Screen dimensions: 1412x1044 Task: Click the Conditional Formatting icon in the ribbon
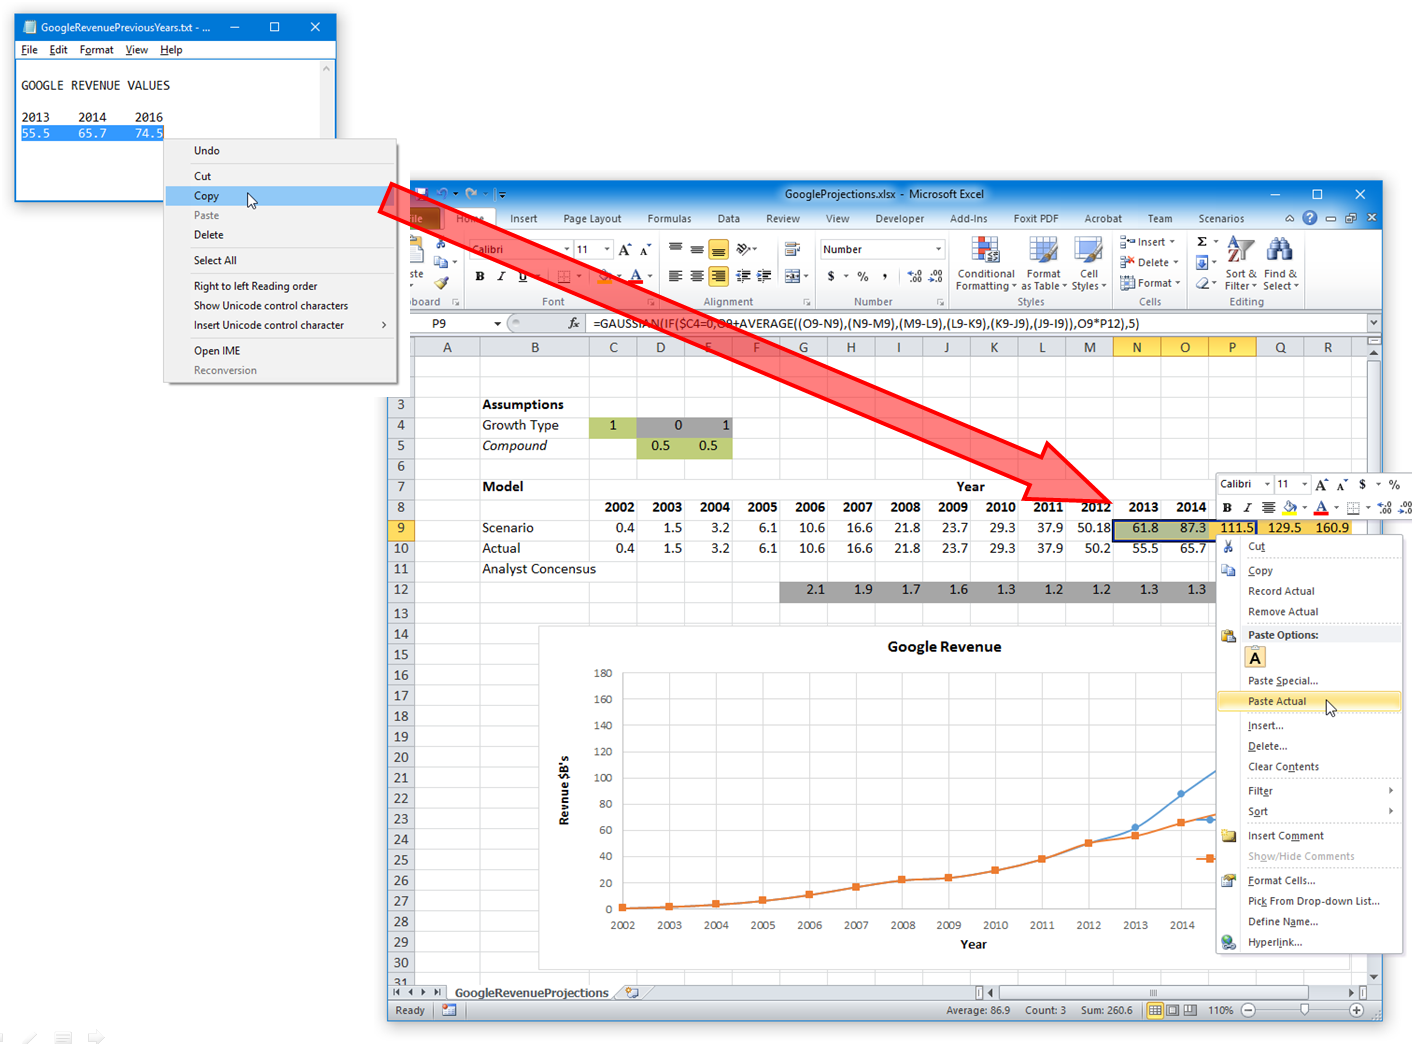coord(985,250)
